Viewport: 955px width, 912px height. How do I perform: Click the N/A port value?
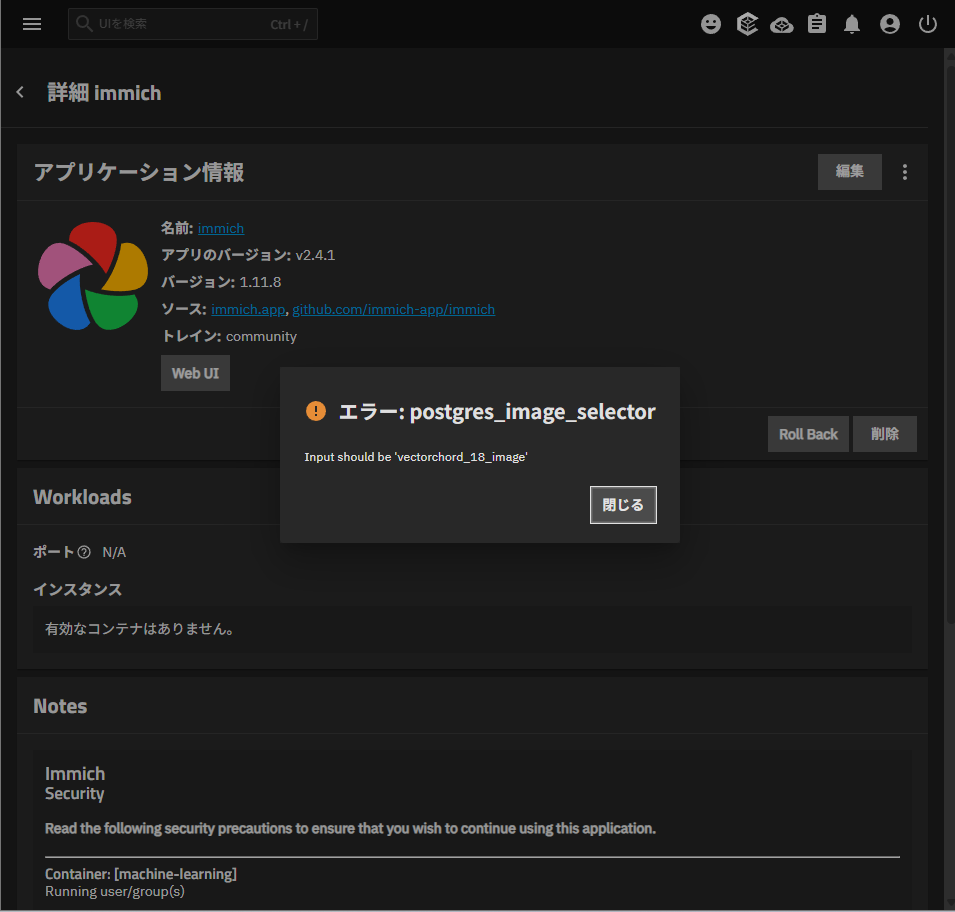pos(114,552)
